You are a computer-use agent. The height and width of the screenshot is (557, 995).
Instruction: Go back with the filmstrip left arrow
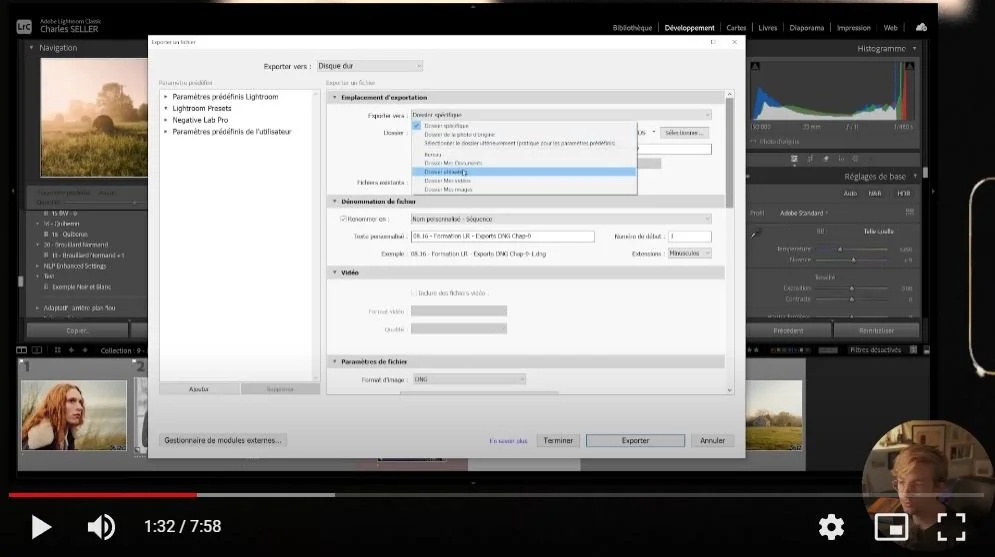(71, 350)
